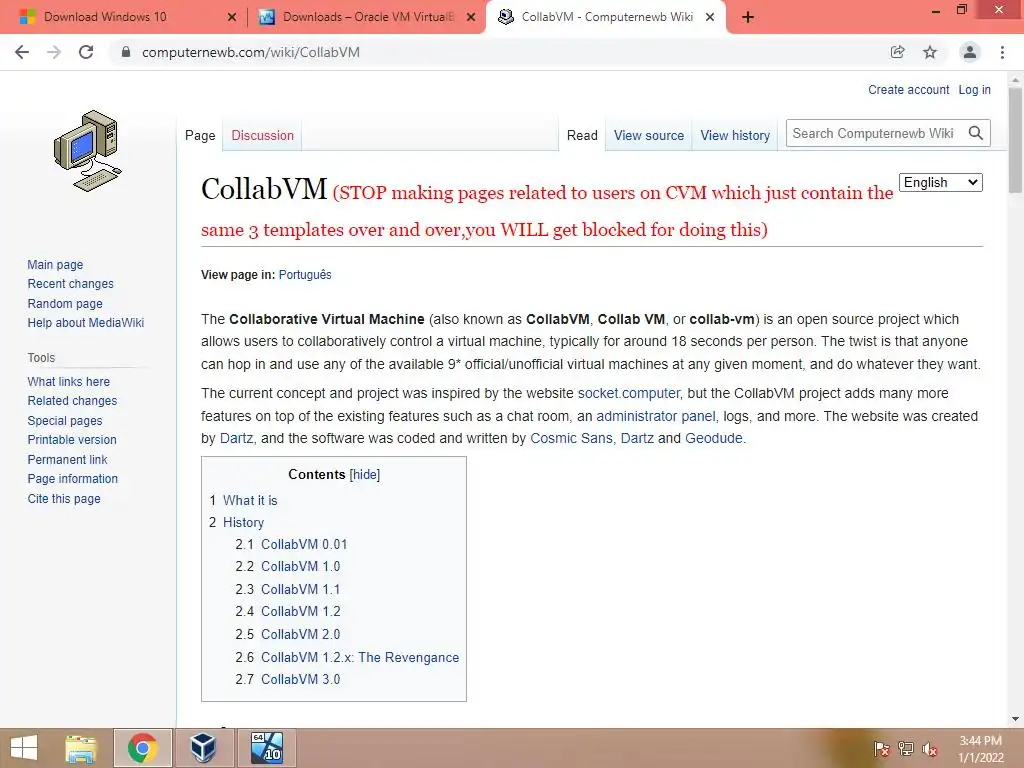This screenshot has height=768, width=1024.
Task: Click the page vertical scrollbar thumb
Action: click(1015, 140)
